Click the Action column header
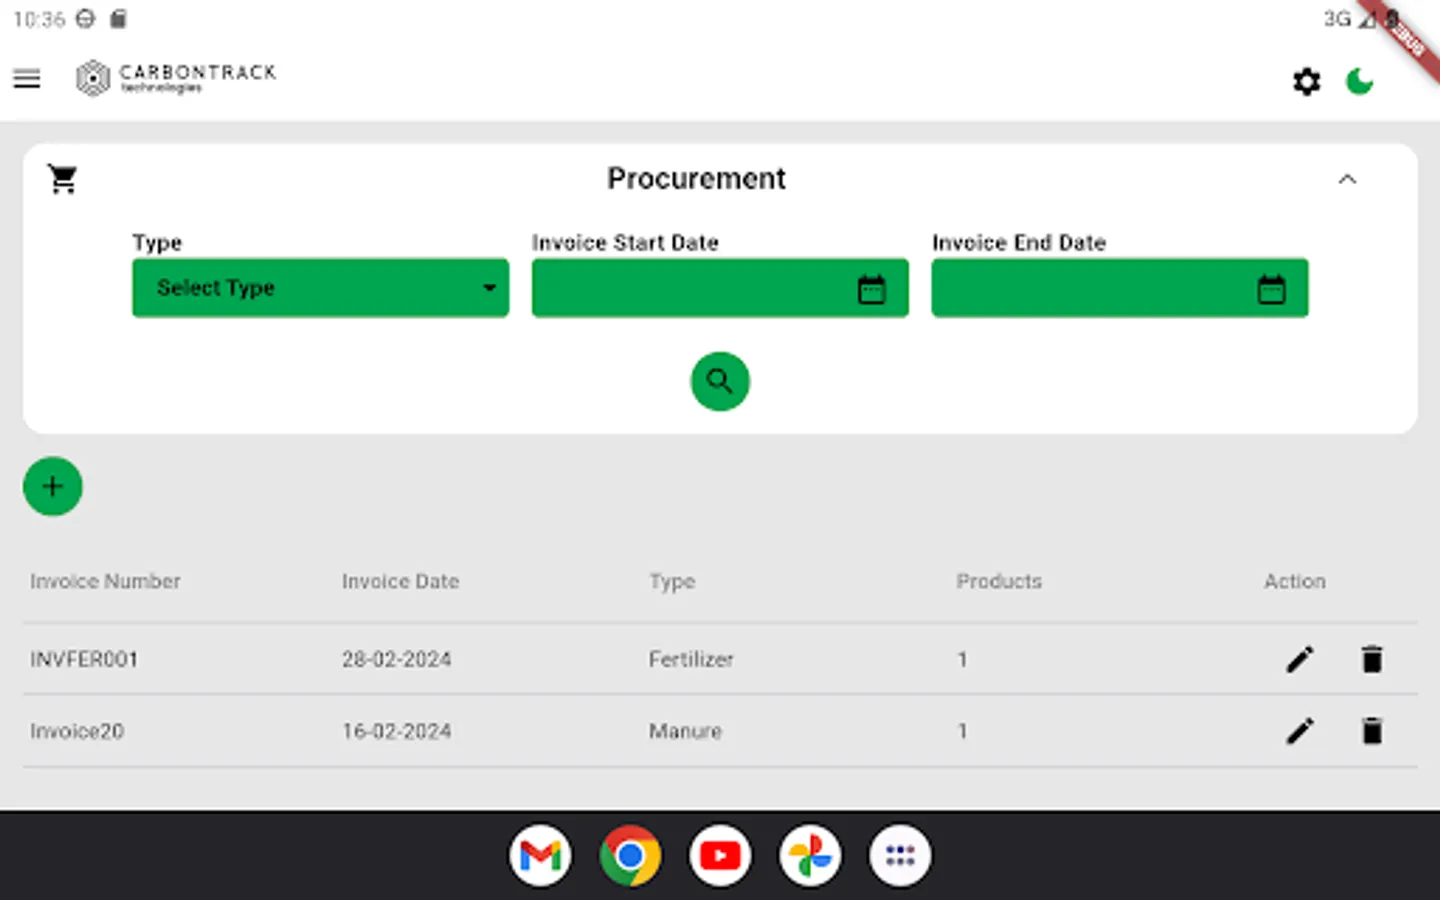 (1295, 581)
